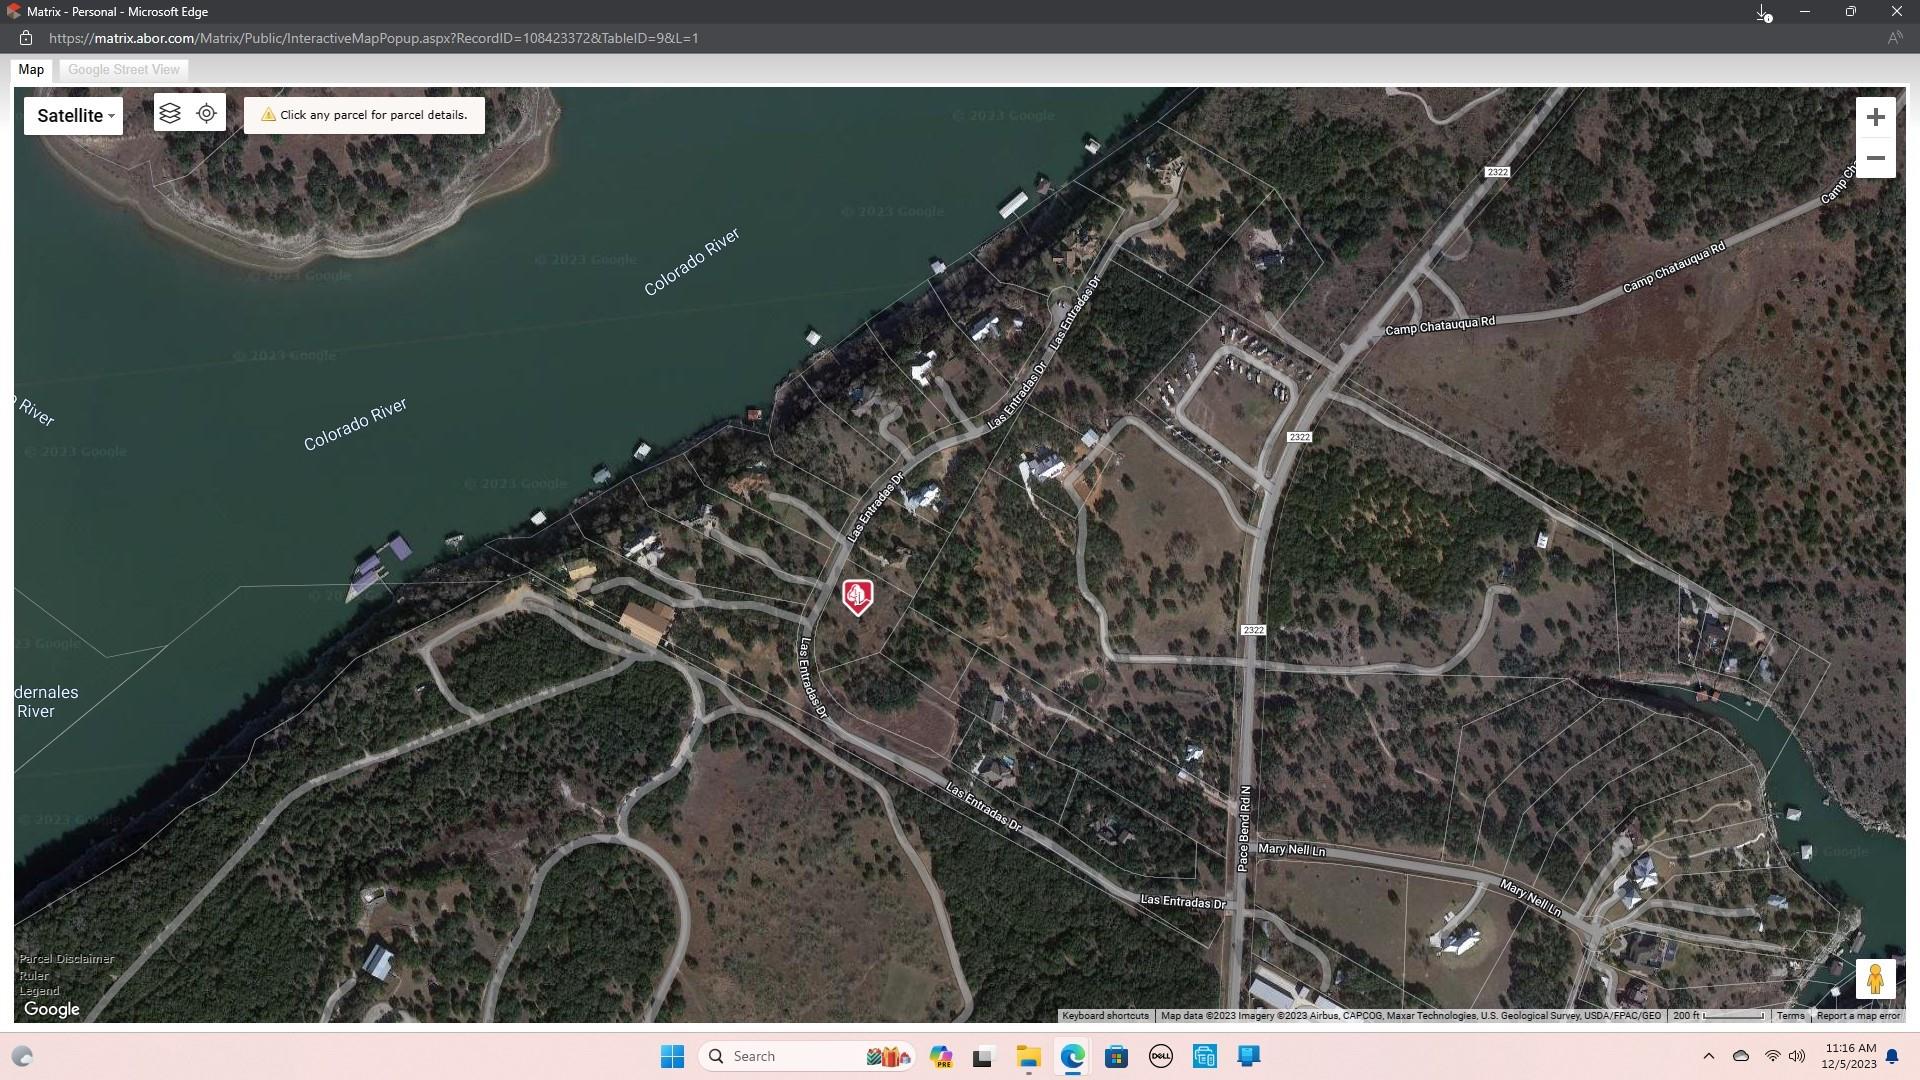Screen dimensions: 1920x1080
Task: Open Edge downloads icon in title bar
Action: tap(1764, 12)
